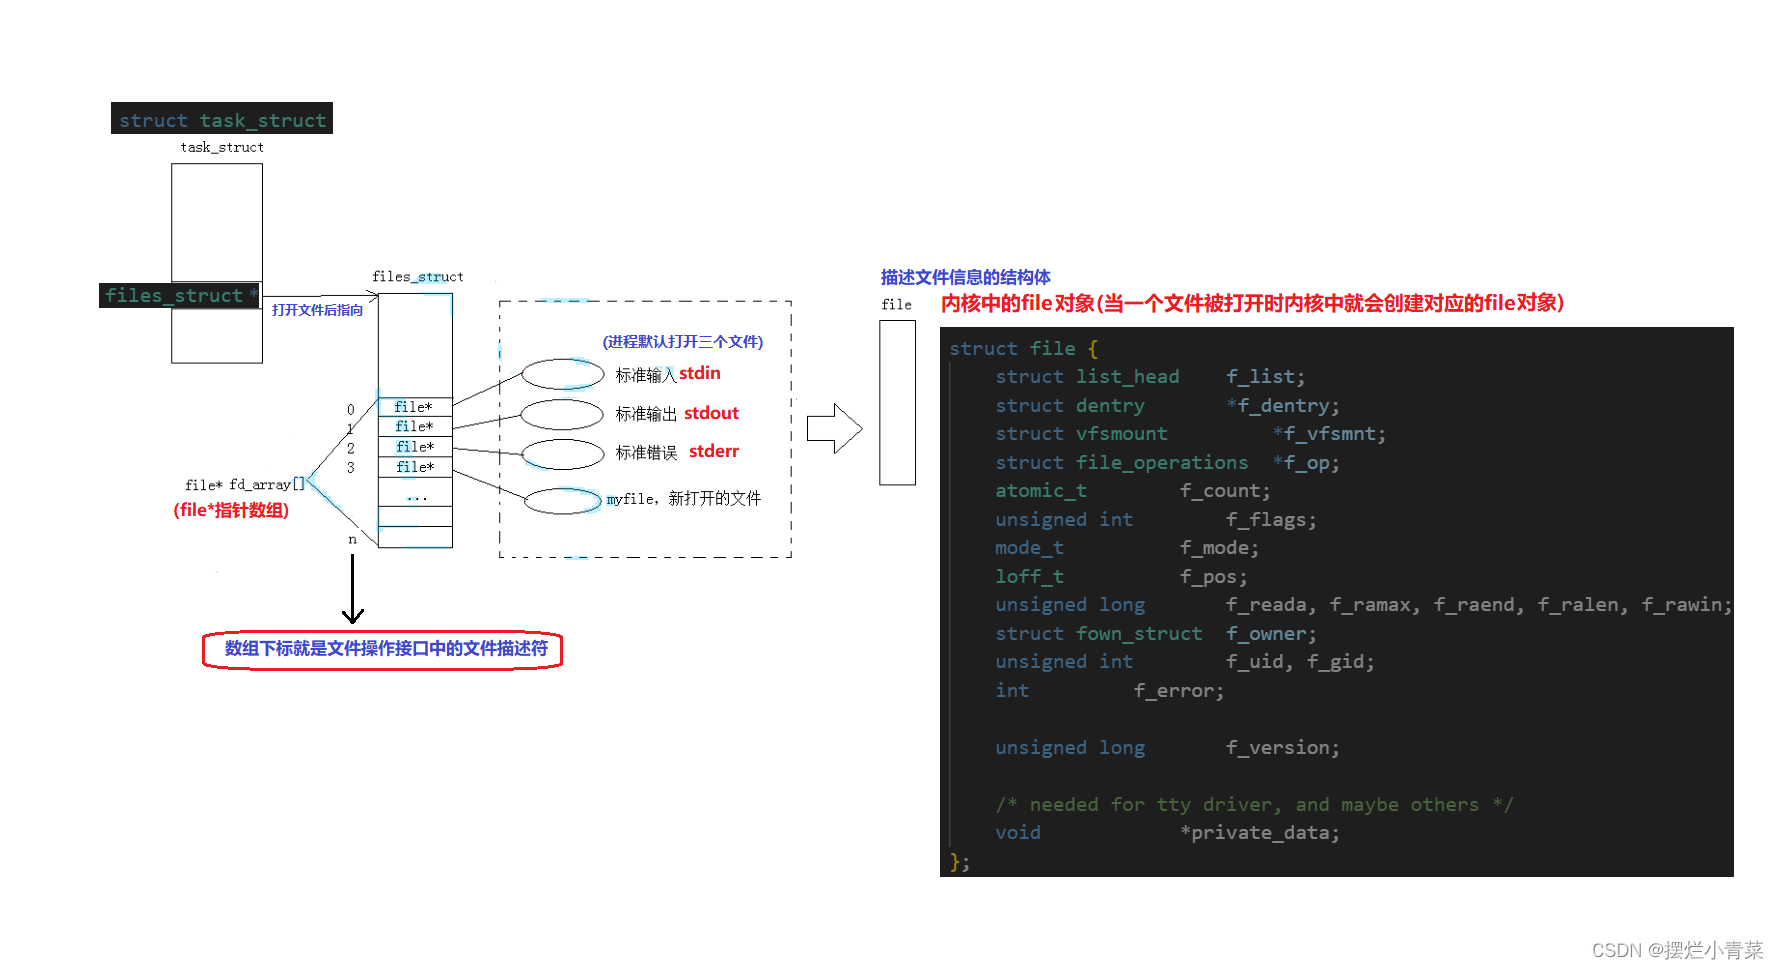Screen dimensions: 1779x969
Task: Select 'struct fown_struct' in the code
Action: [x=1099, y=634]
